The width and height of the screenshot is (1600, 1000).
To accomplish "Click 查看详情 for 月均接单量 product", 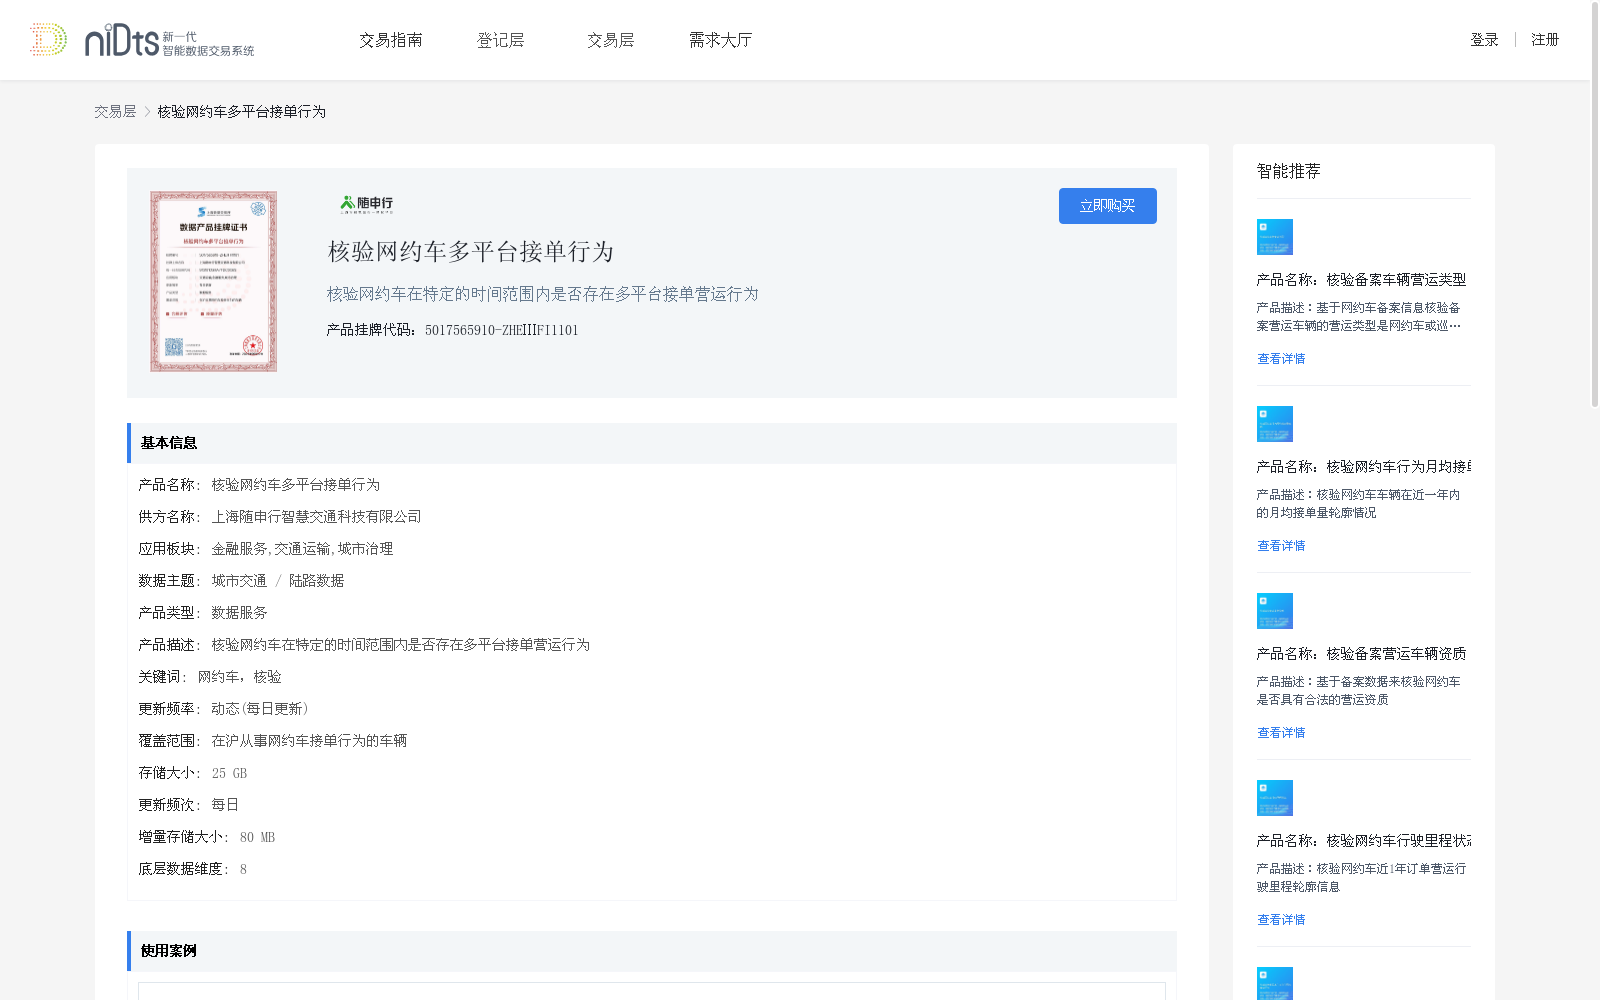I will pos(1281,546).
